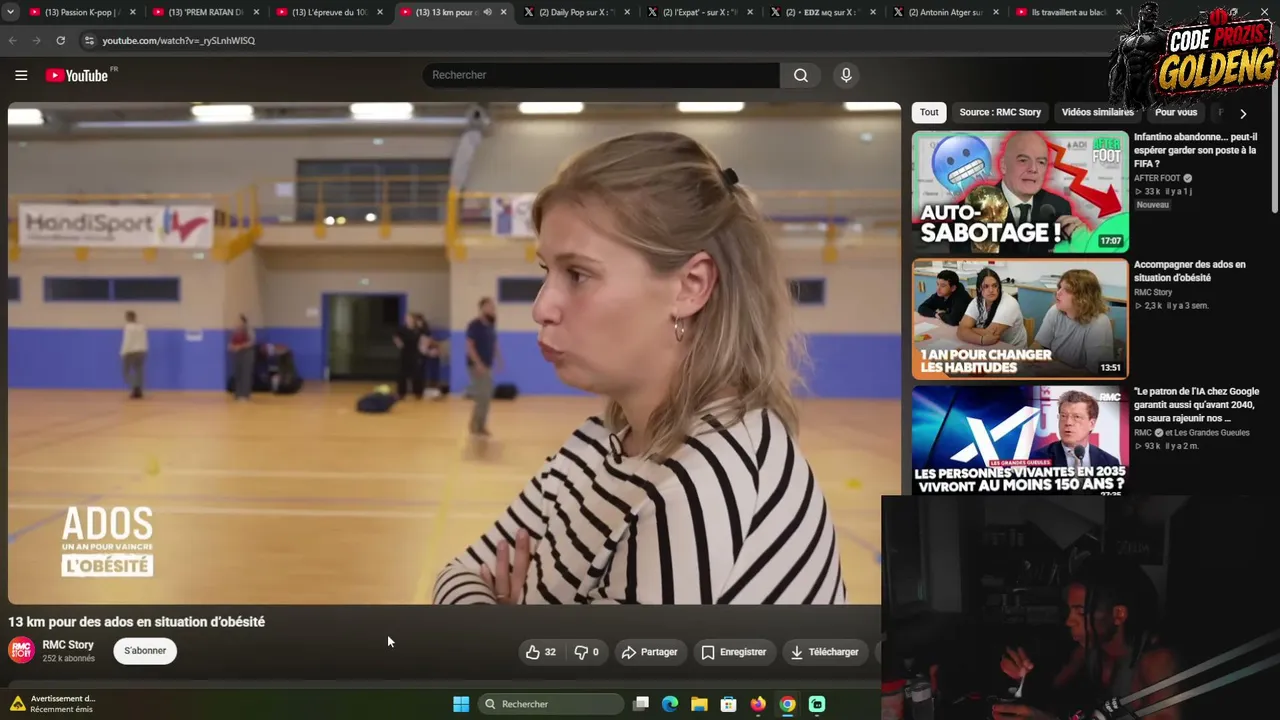Select the 'Tout' filter chip
Image resolution: width=1280 pixels, height=720 pixels.
tap(929, 112)
